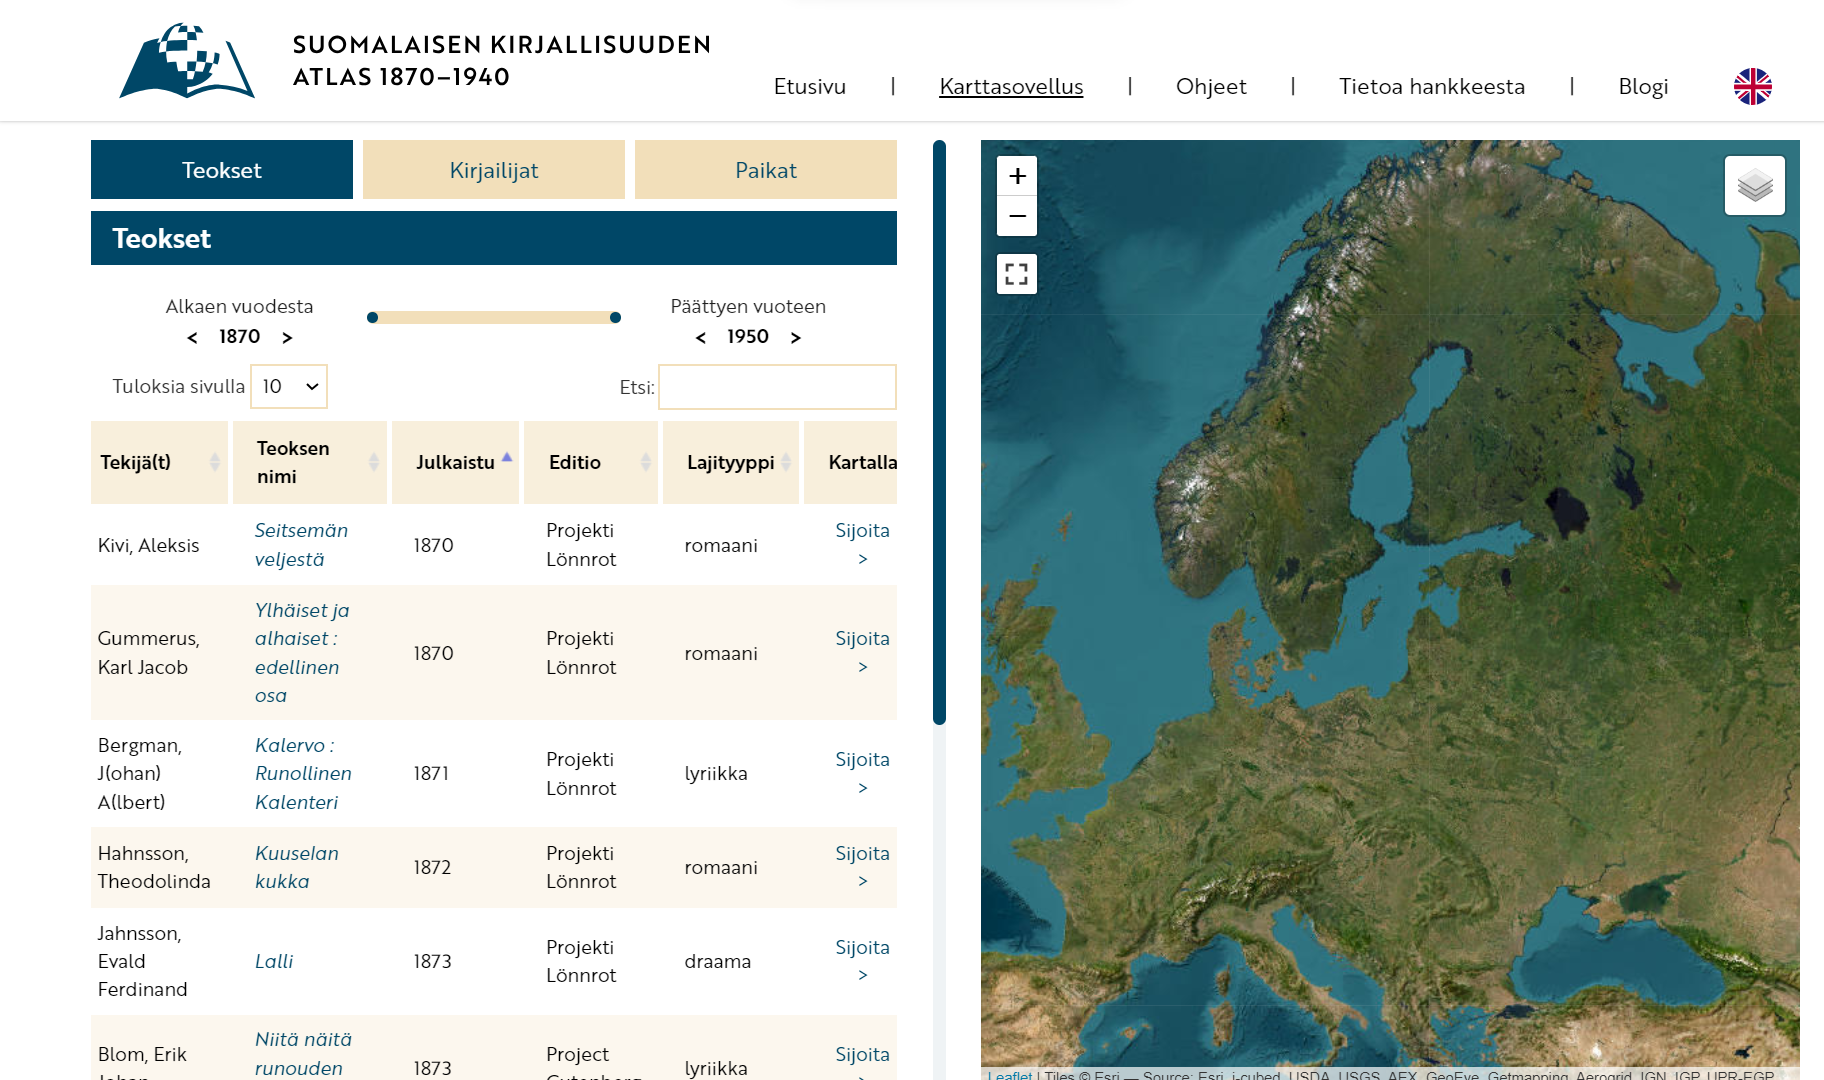The width and height of the screenshot is (1824, 1080).
Task: Enter fullscreen map view
Action: [x=1017, y=274]
